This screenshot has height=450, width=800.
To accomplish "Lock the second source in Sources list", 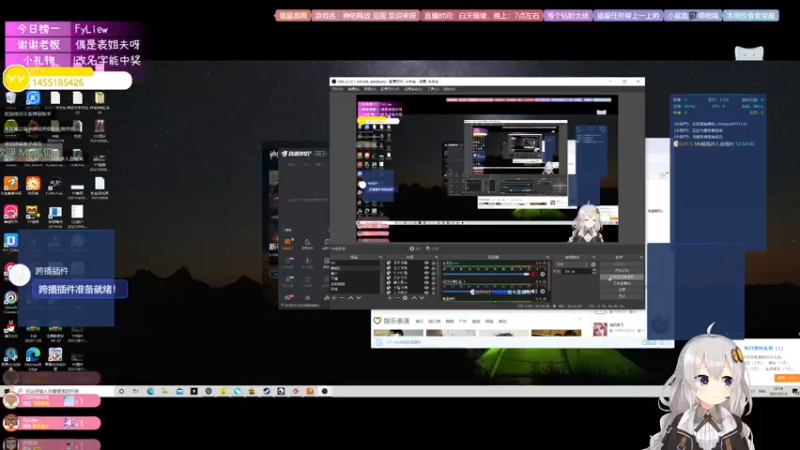I will point(433,268).
